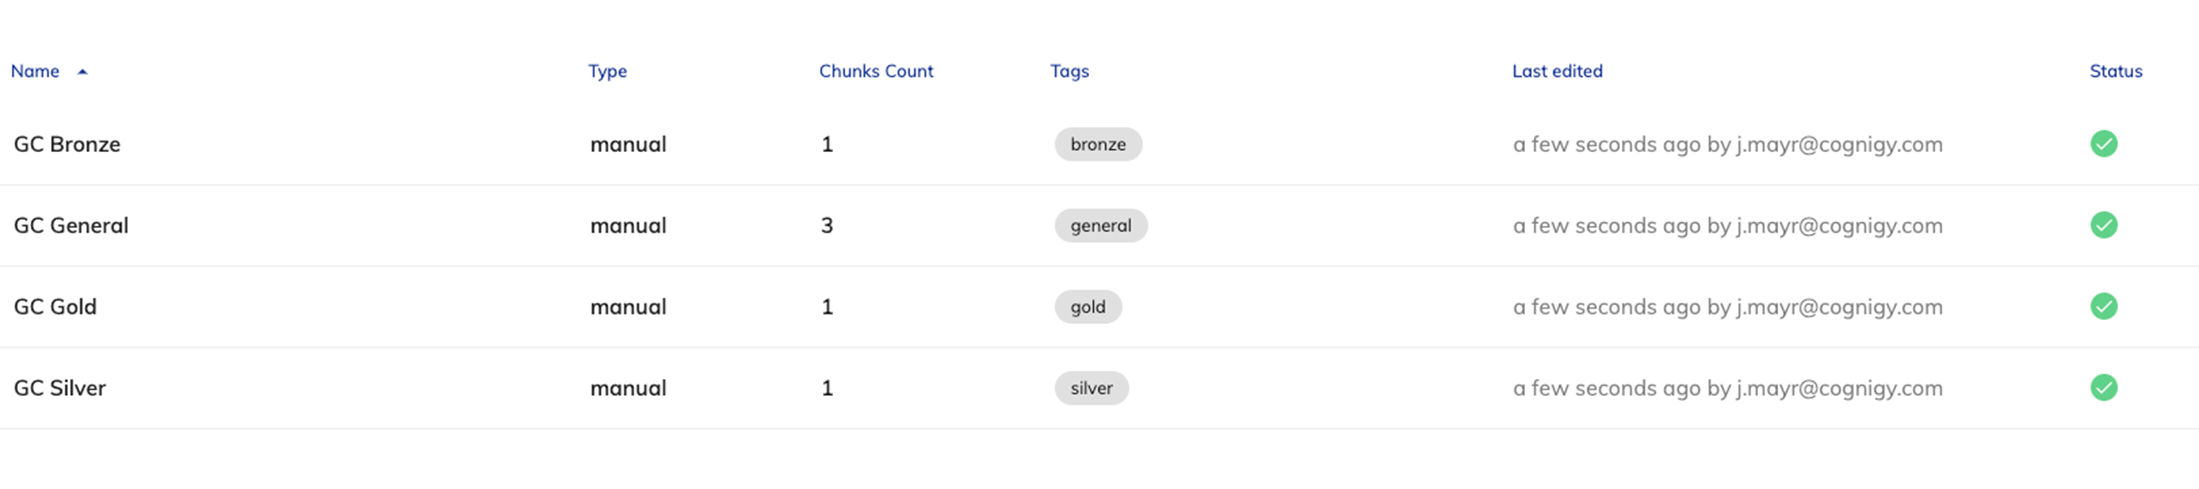Sort by the Name column header
Screen dimensions: 2199x489
(35, 71)
